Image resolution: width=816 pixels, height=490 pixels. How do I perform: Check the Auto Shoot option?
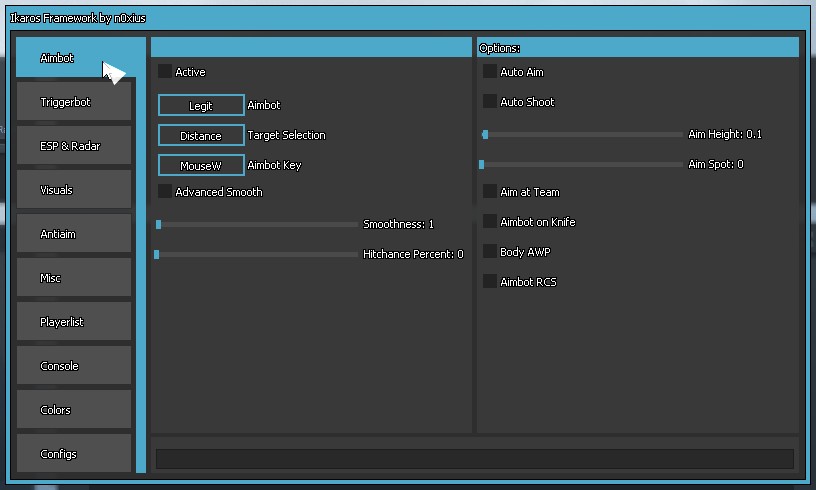click(x=490, y=102)
